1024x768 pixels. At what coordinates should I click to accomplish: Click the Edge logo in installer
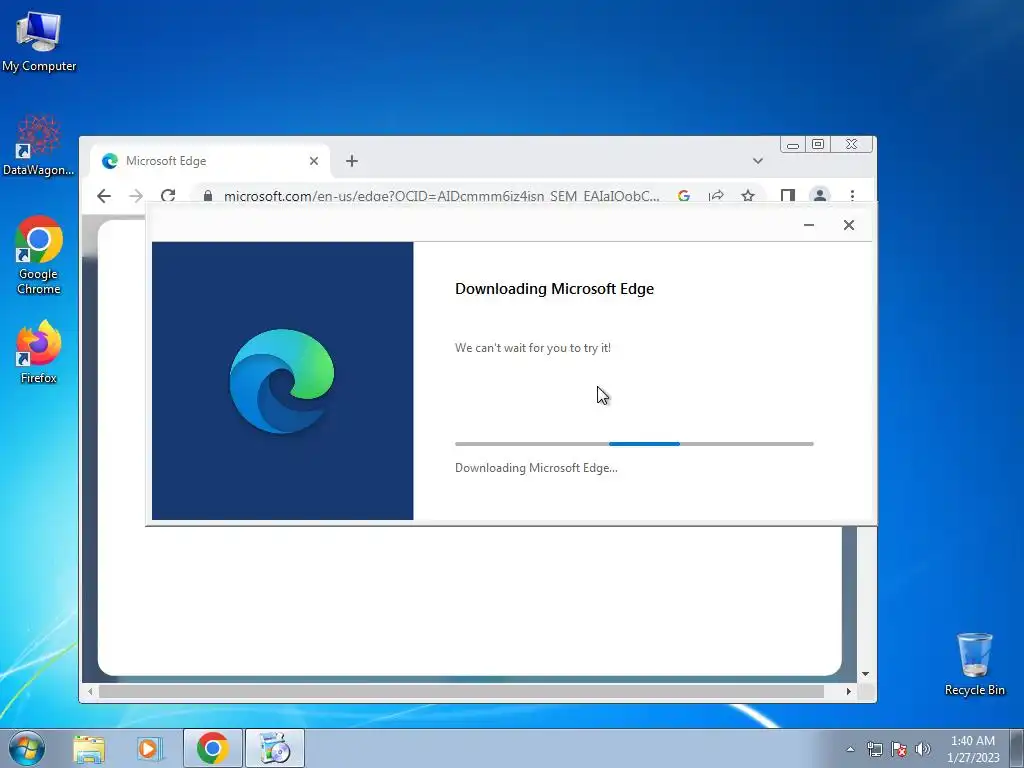281,381
